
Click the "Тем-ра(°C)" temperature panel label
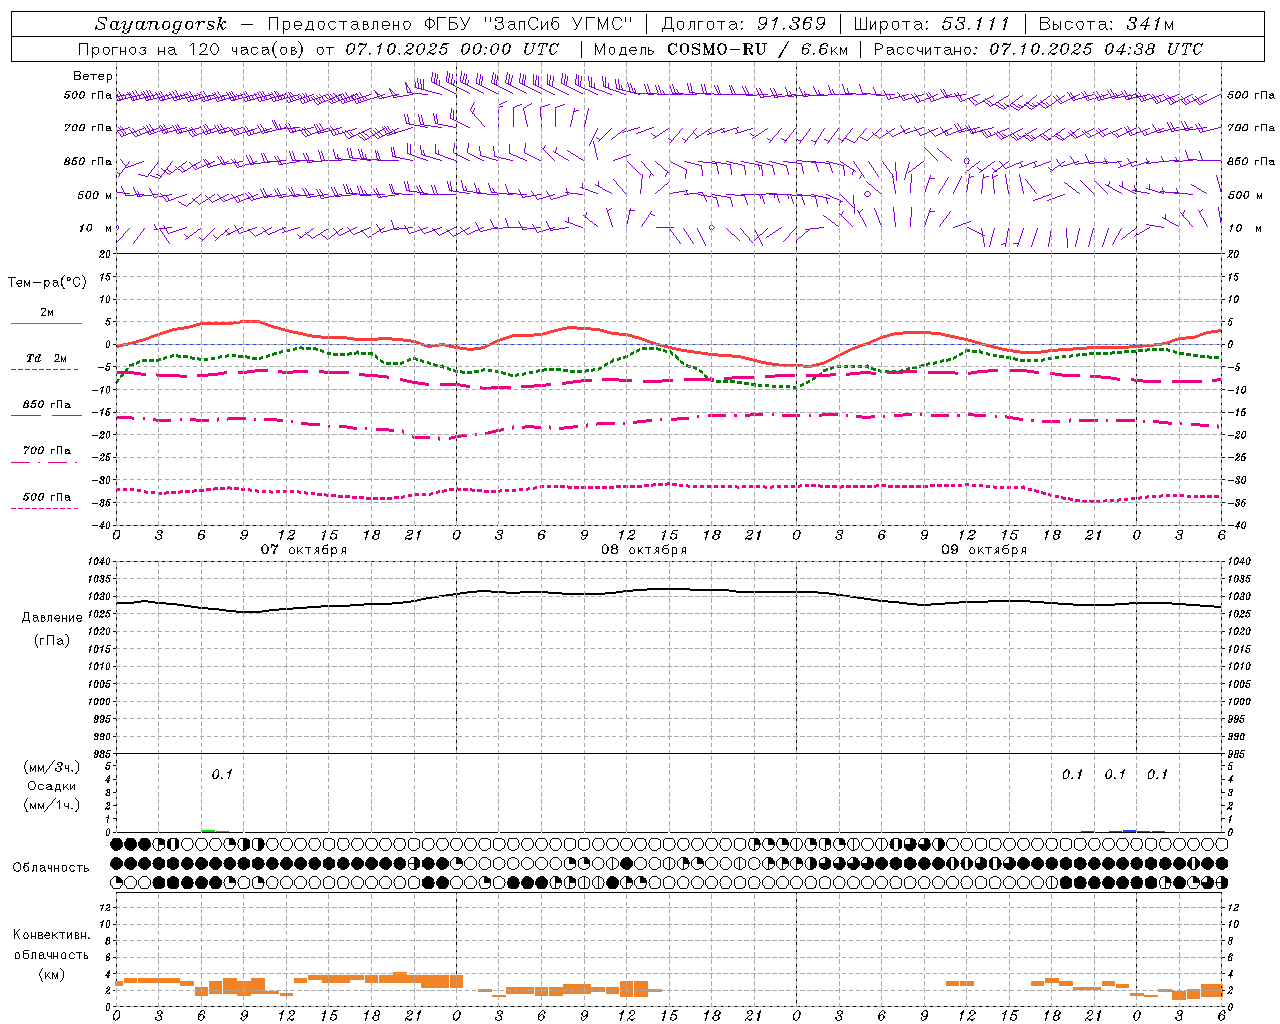point(47,283)
